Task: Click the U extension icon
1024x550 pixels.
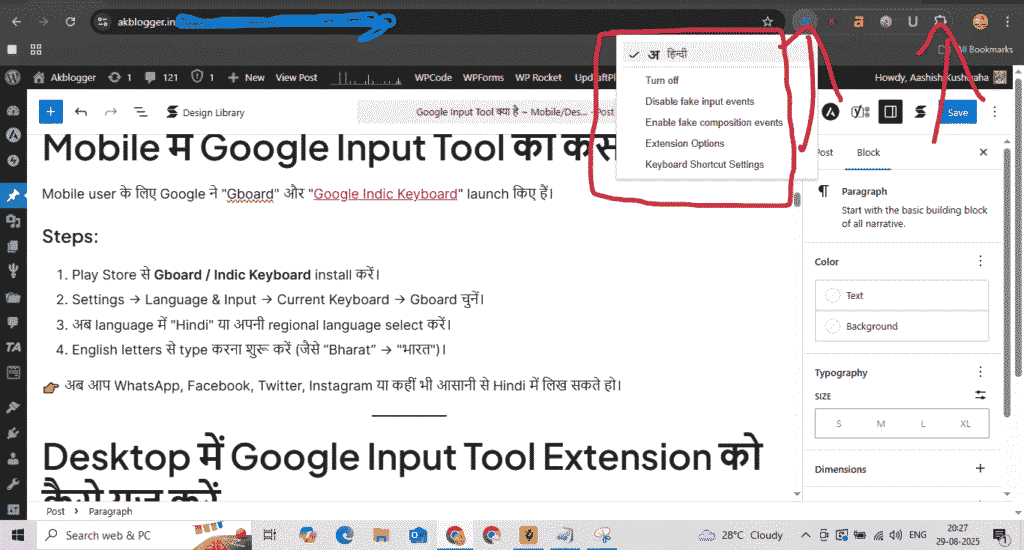Action: [912, 22]
